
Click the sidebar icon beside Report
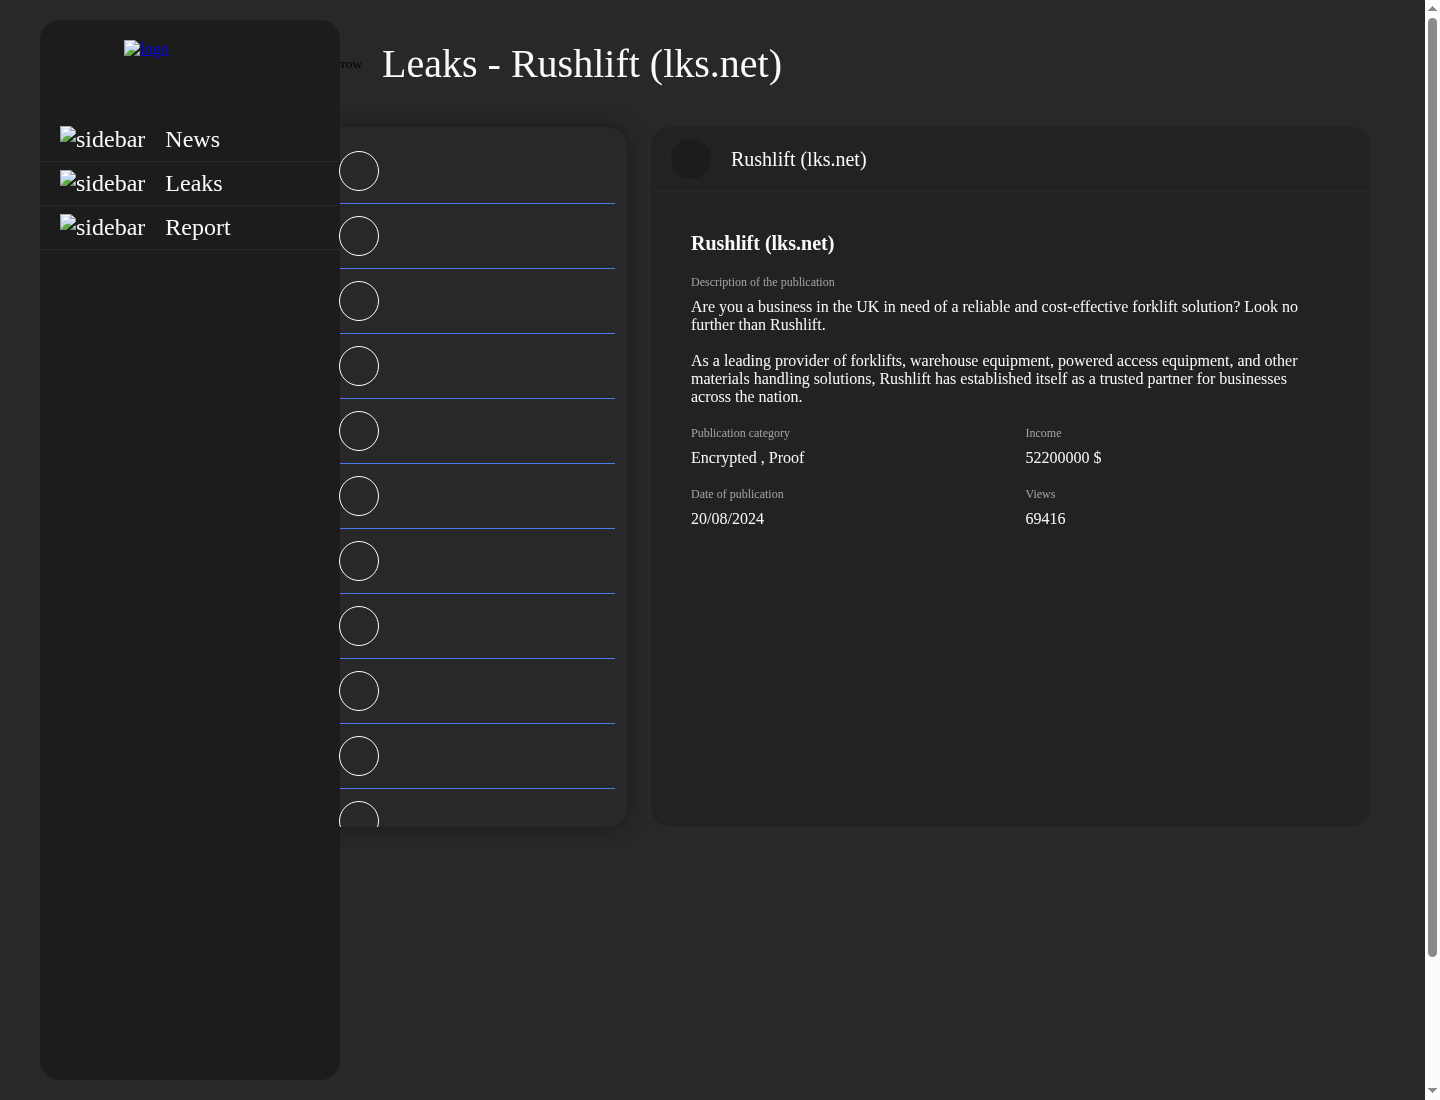[102, 227]
